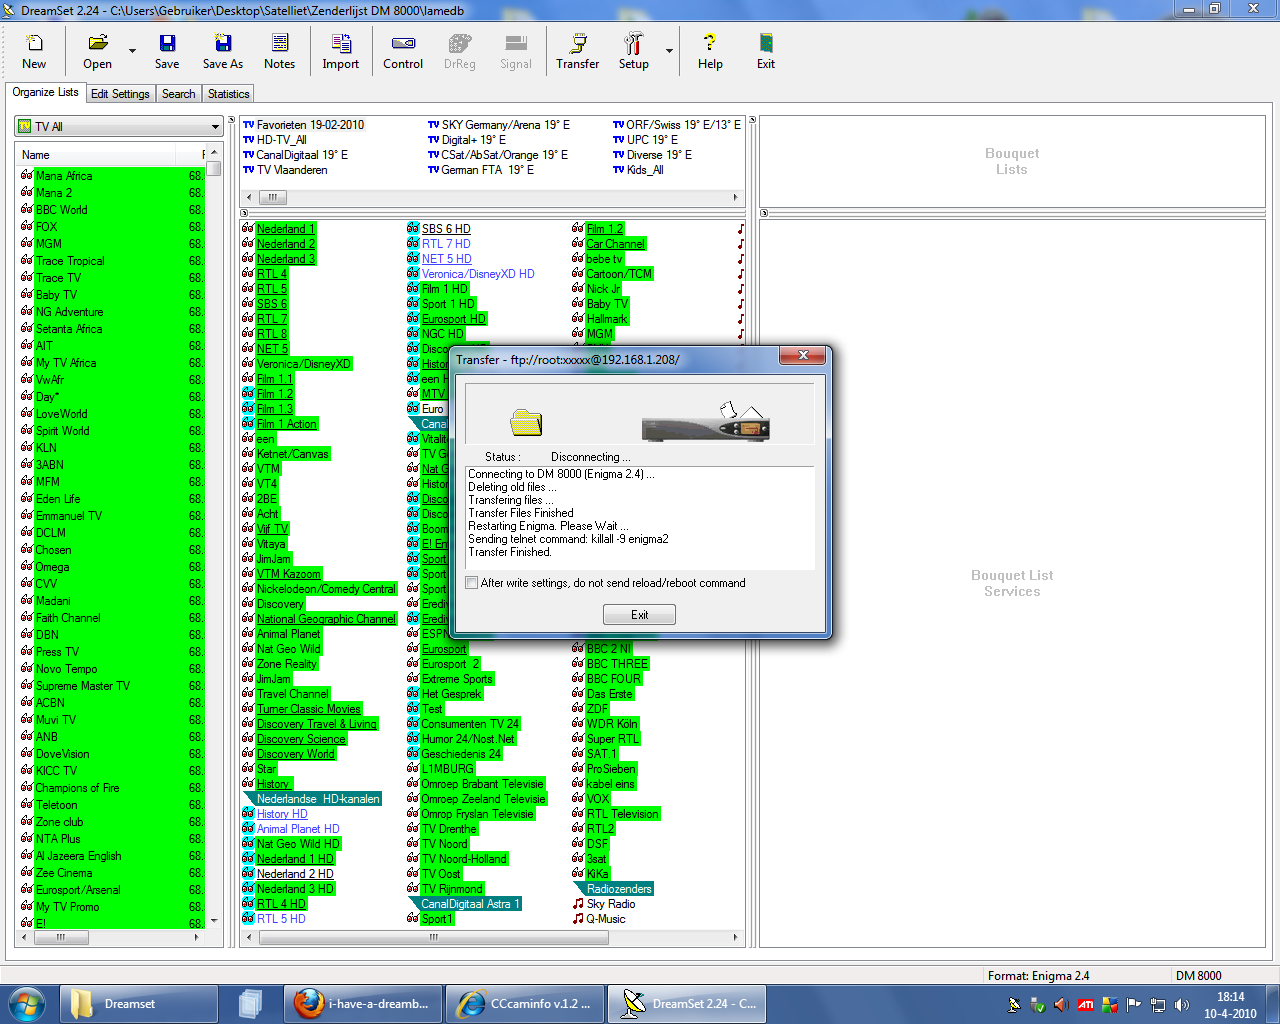The height and width of the screenshot is (1024, 1280).
Task: Select the SKY Germany/Arena 19° E bouquet
Action: 499,125
